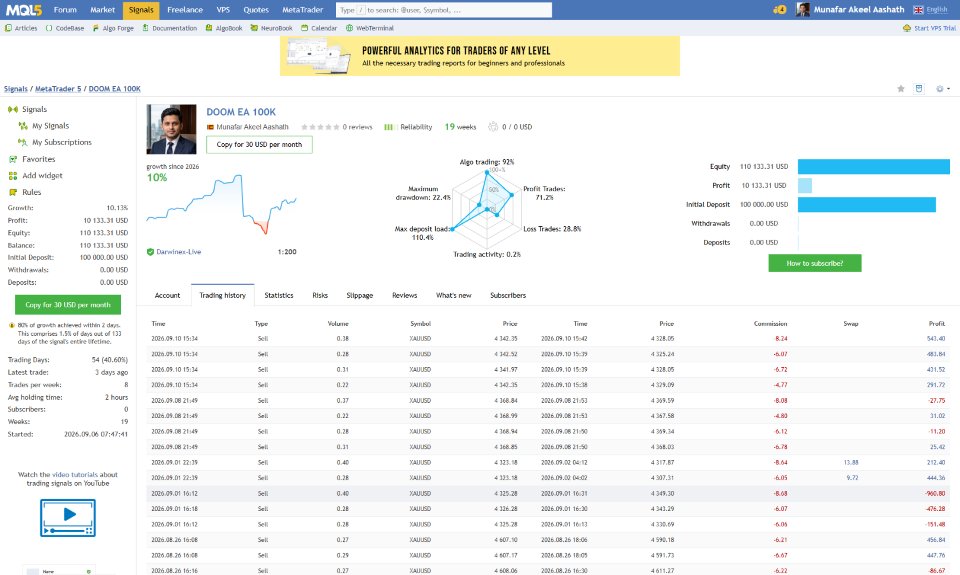Click the Equity bar

click(874, 167)
